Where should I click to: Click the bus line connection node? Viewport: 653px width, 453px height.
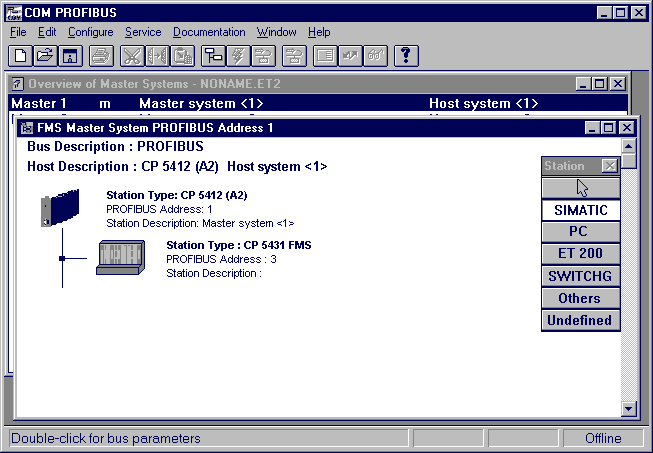click(62, 259)
